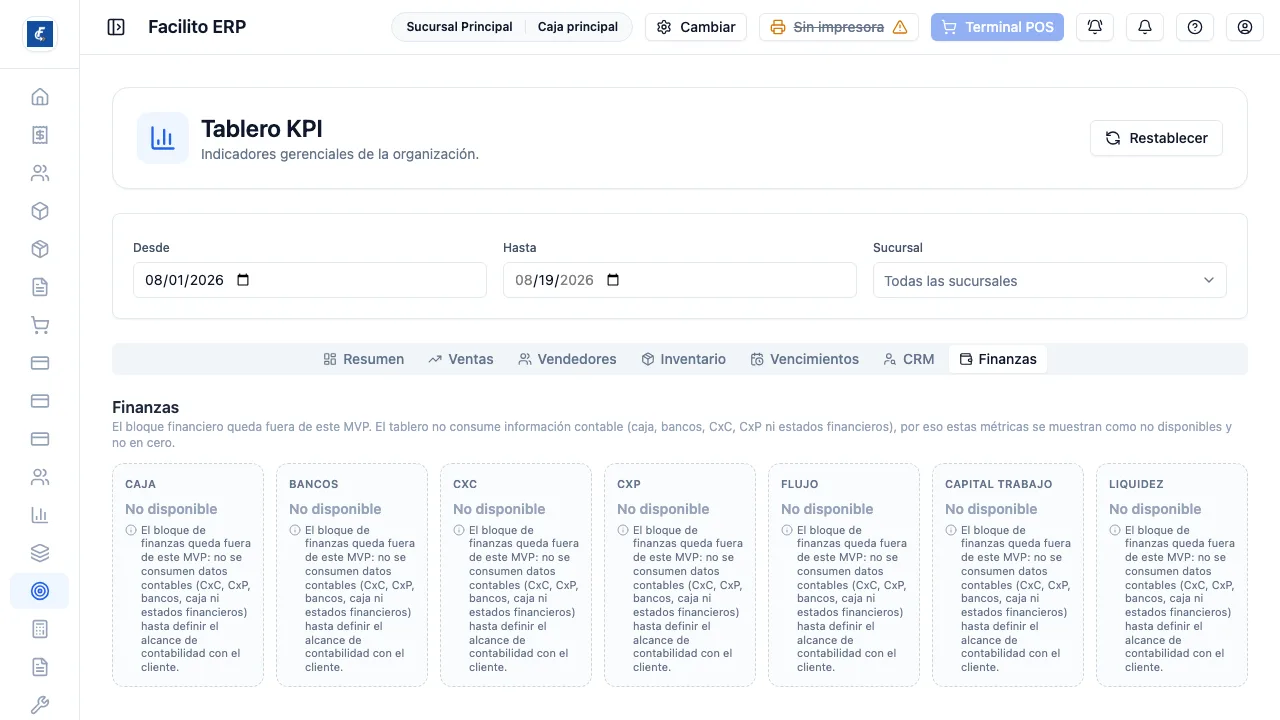Switch to the Inventario tab

(x=684, y=359)
